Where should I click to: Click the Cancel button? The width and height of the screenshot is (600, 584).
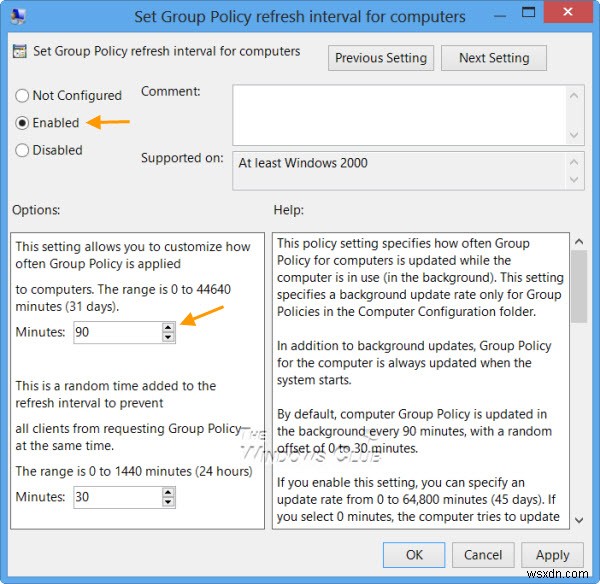483,555
